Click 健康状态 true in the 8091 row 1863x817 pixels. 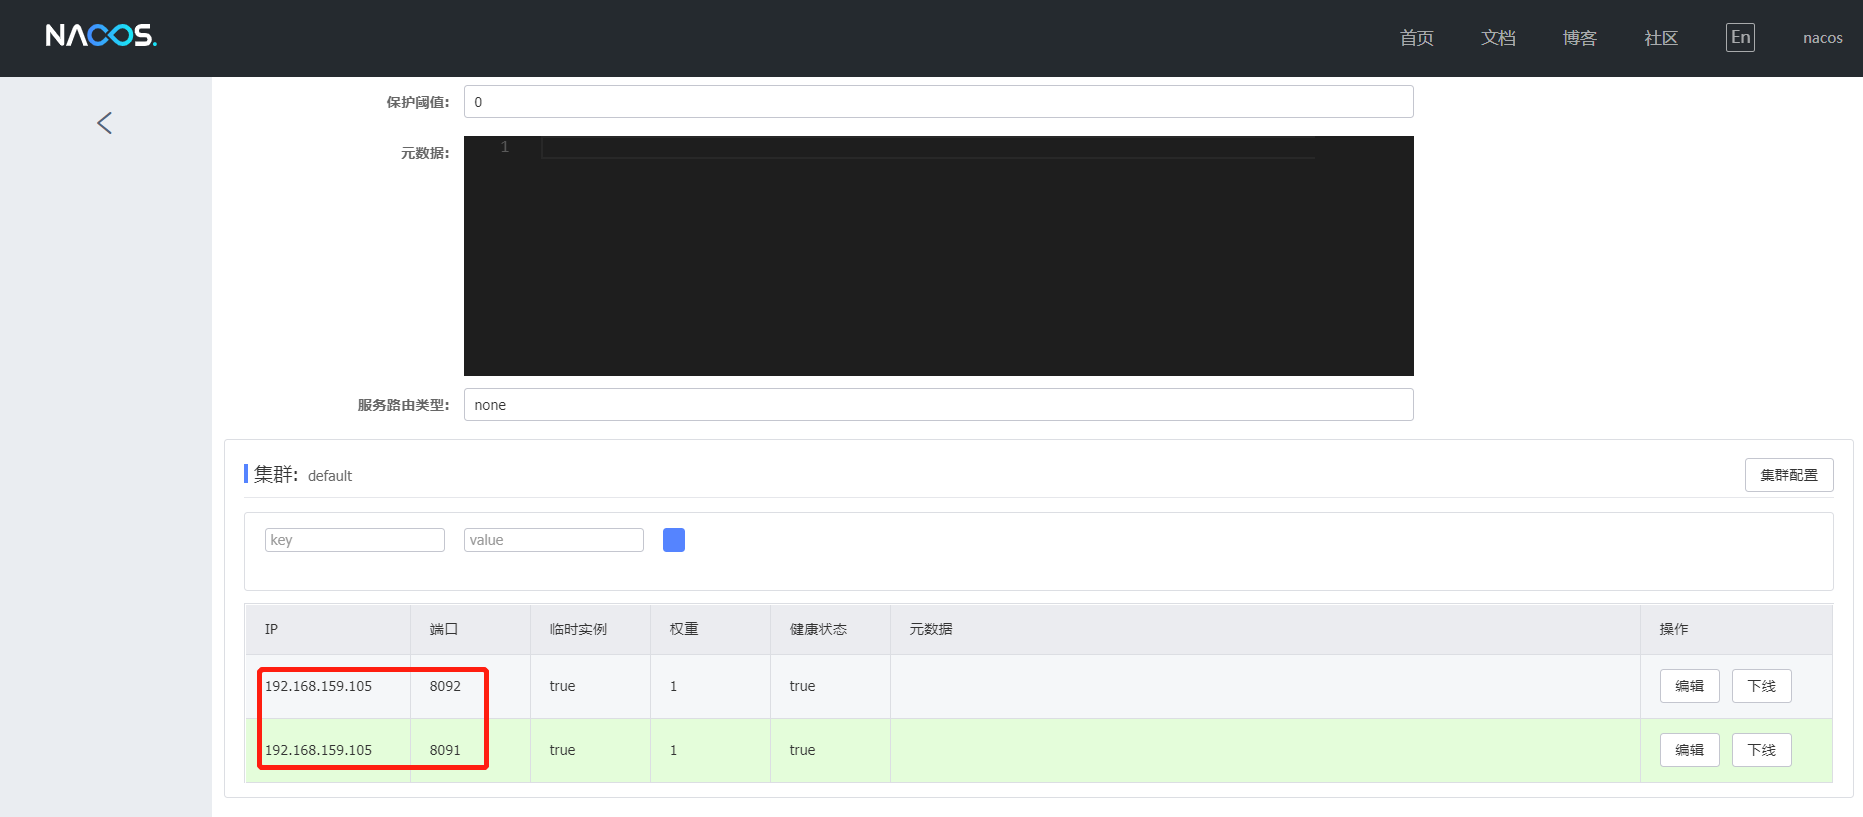[x=802, y=750]
